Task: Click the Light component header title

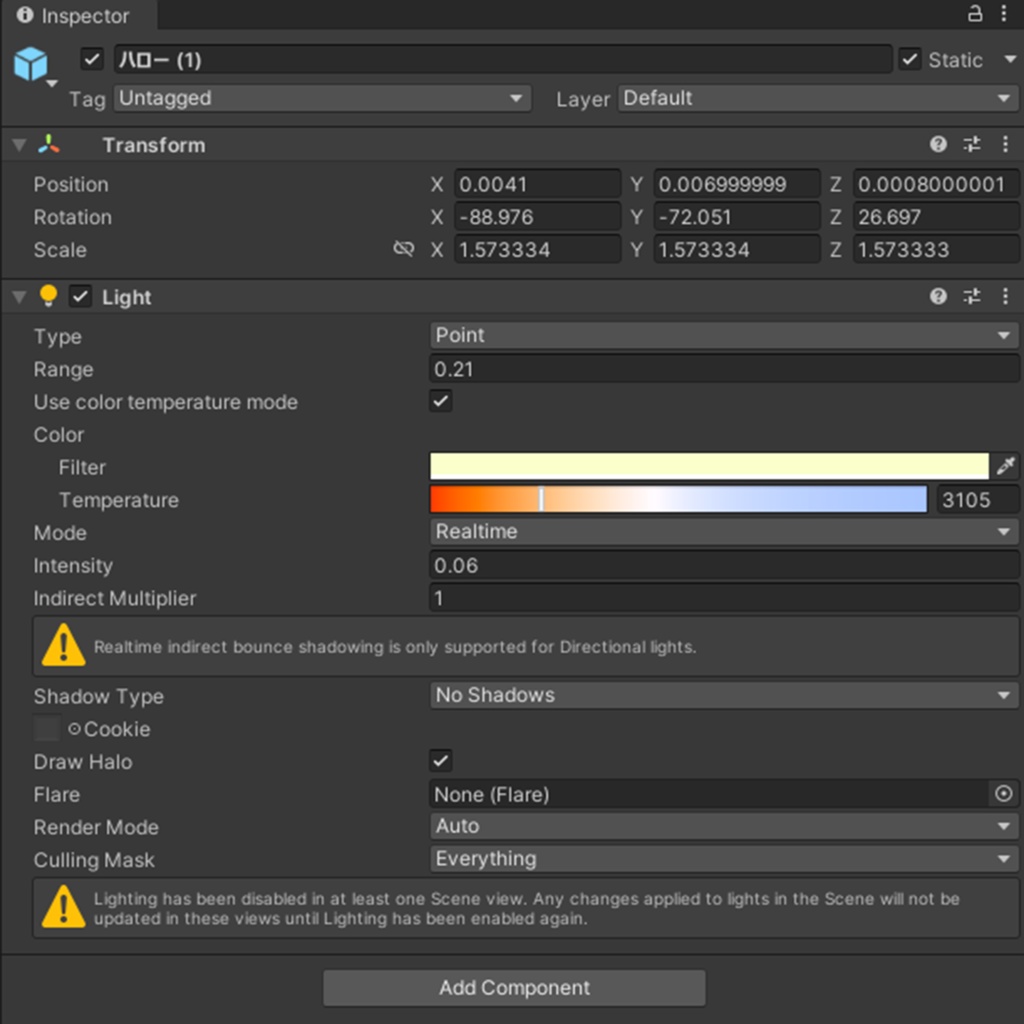Action: pos(127,297)
